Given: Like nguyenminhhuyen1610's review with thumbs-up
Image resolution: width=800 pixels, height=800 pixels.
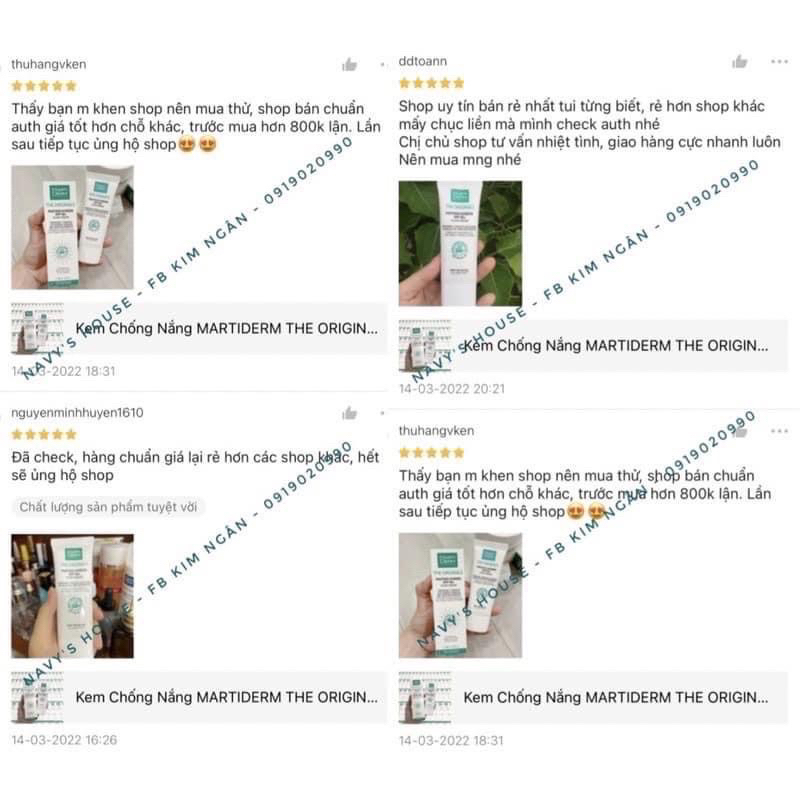Looking at the screenshot, I should [349, 413].
